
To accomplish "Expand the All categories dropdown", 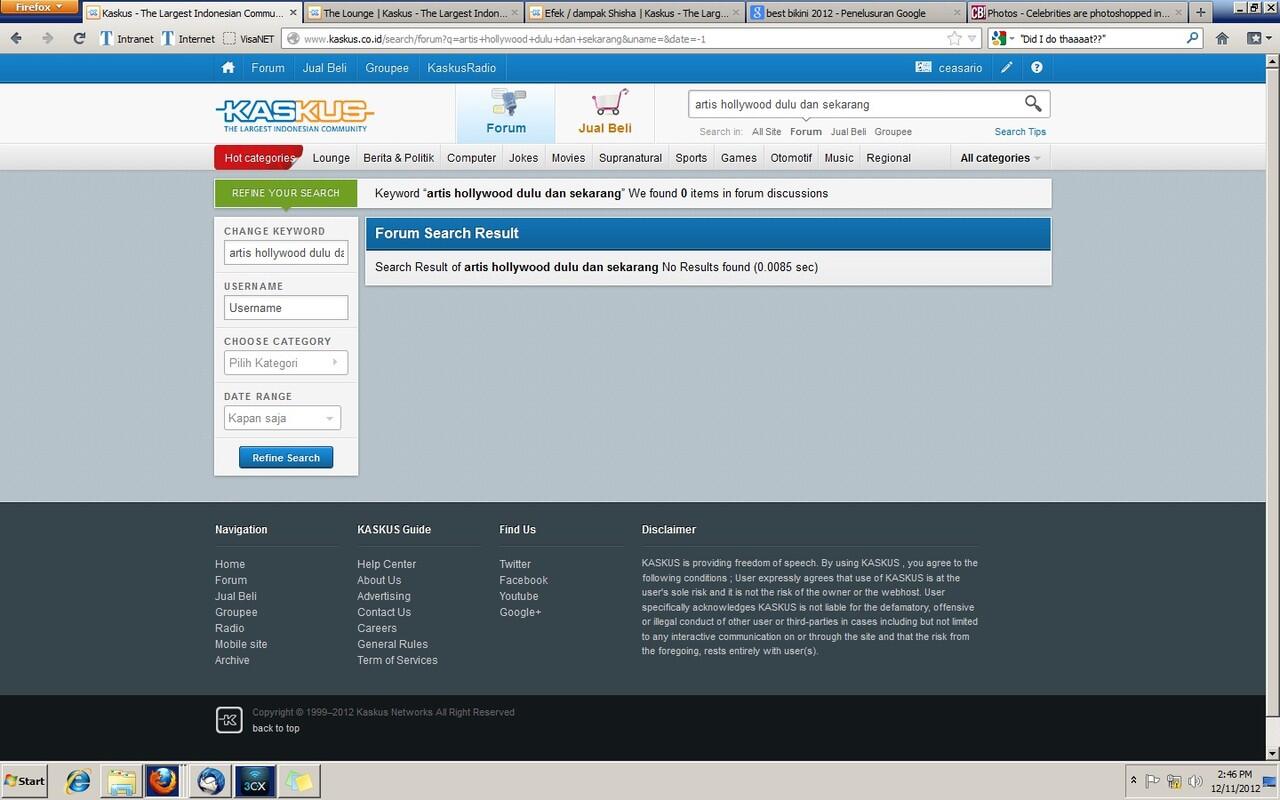I will coord(1000,158).
